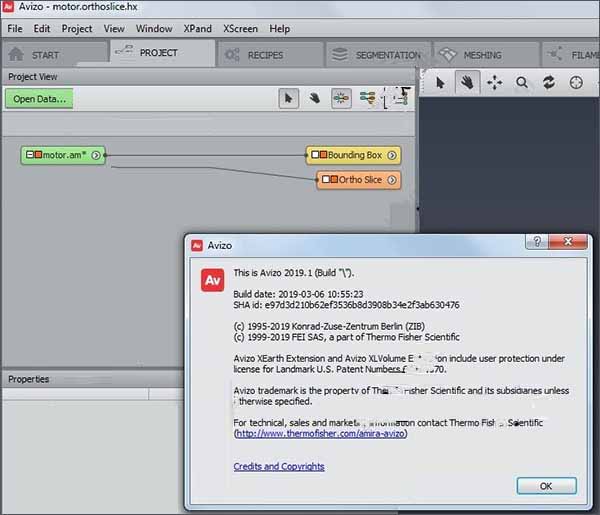Select the arrow pointer tool in Project View
Image resolution: width=600 pixels, height=515 pixels.
288,98
